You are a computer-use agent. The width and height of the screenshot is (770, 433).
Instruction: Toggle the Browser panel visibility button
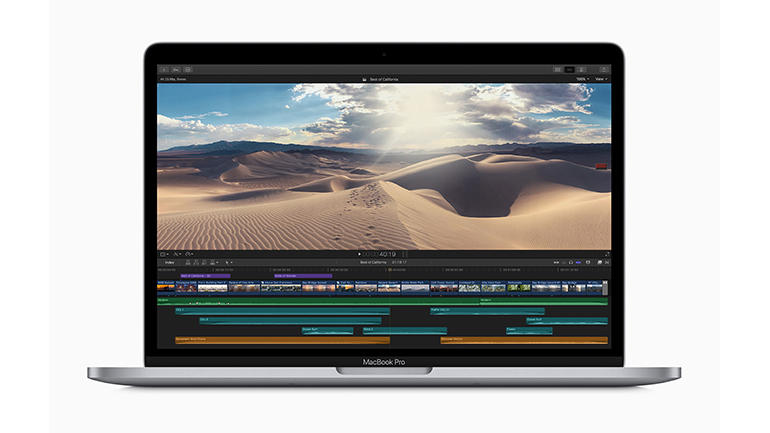[557, 70]
